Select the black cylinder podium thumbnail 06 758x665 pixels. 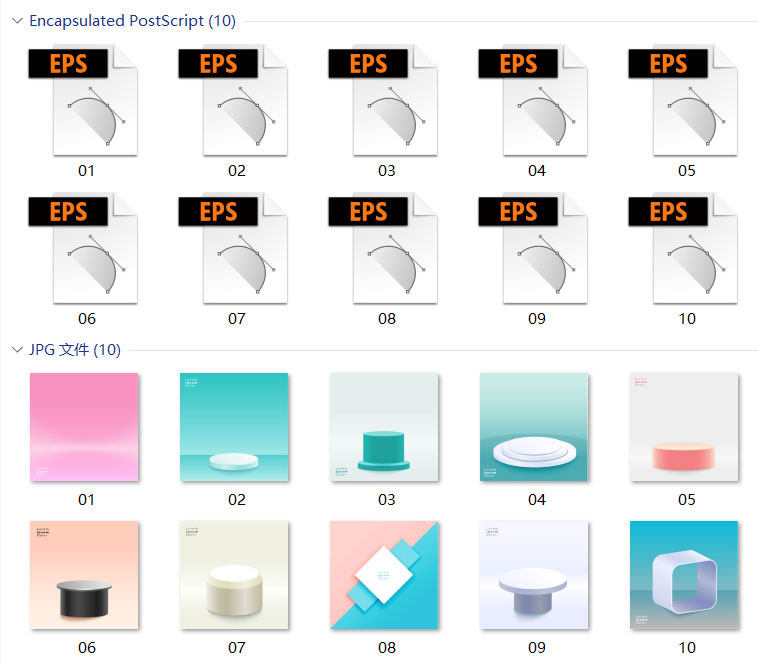coord(84,575)
